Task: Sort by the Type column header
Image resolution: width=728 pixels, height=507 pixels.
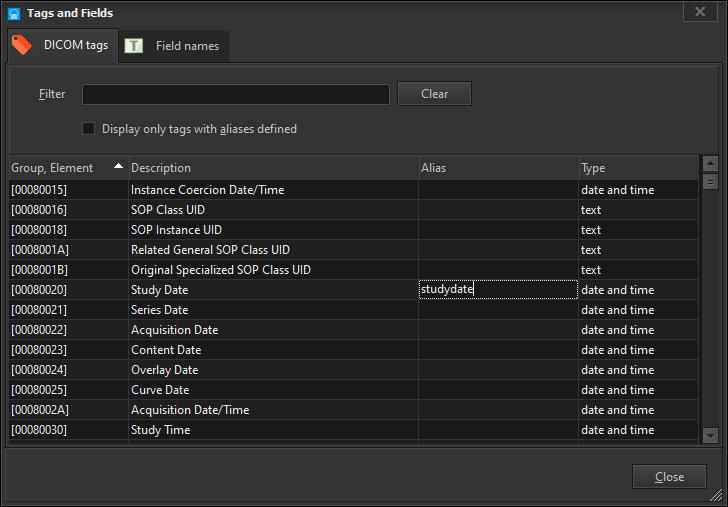Action: pyautogui.click(x=636, y=168)
